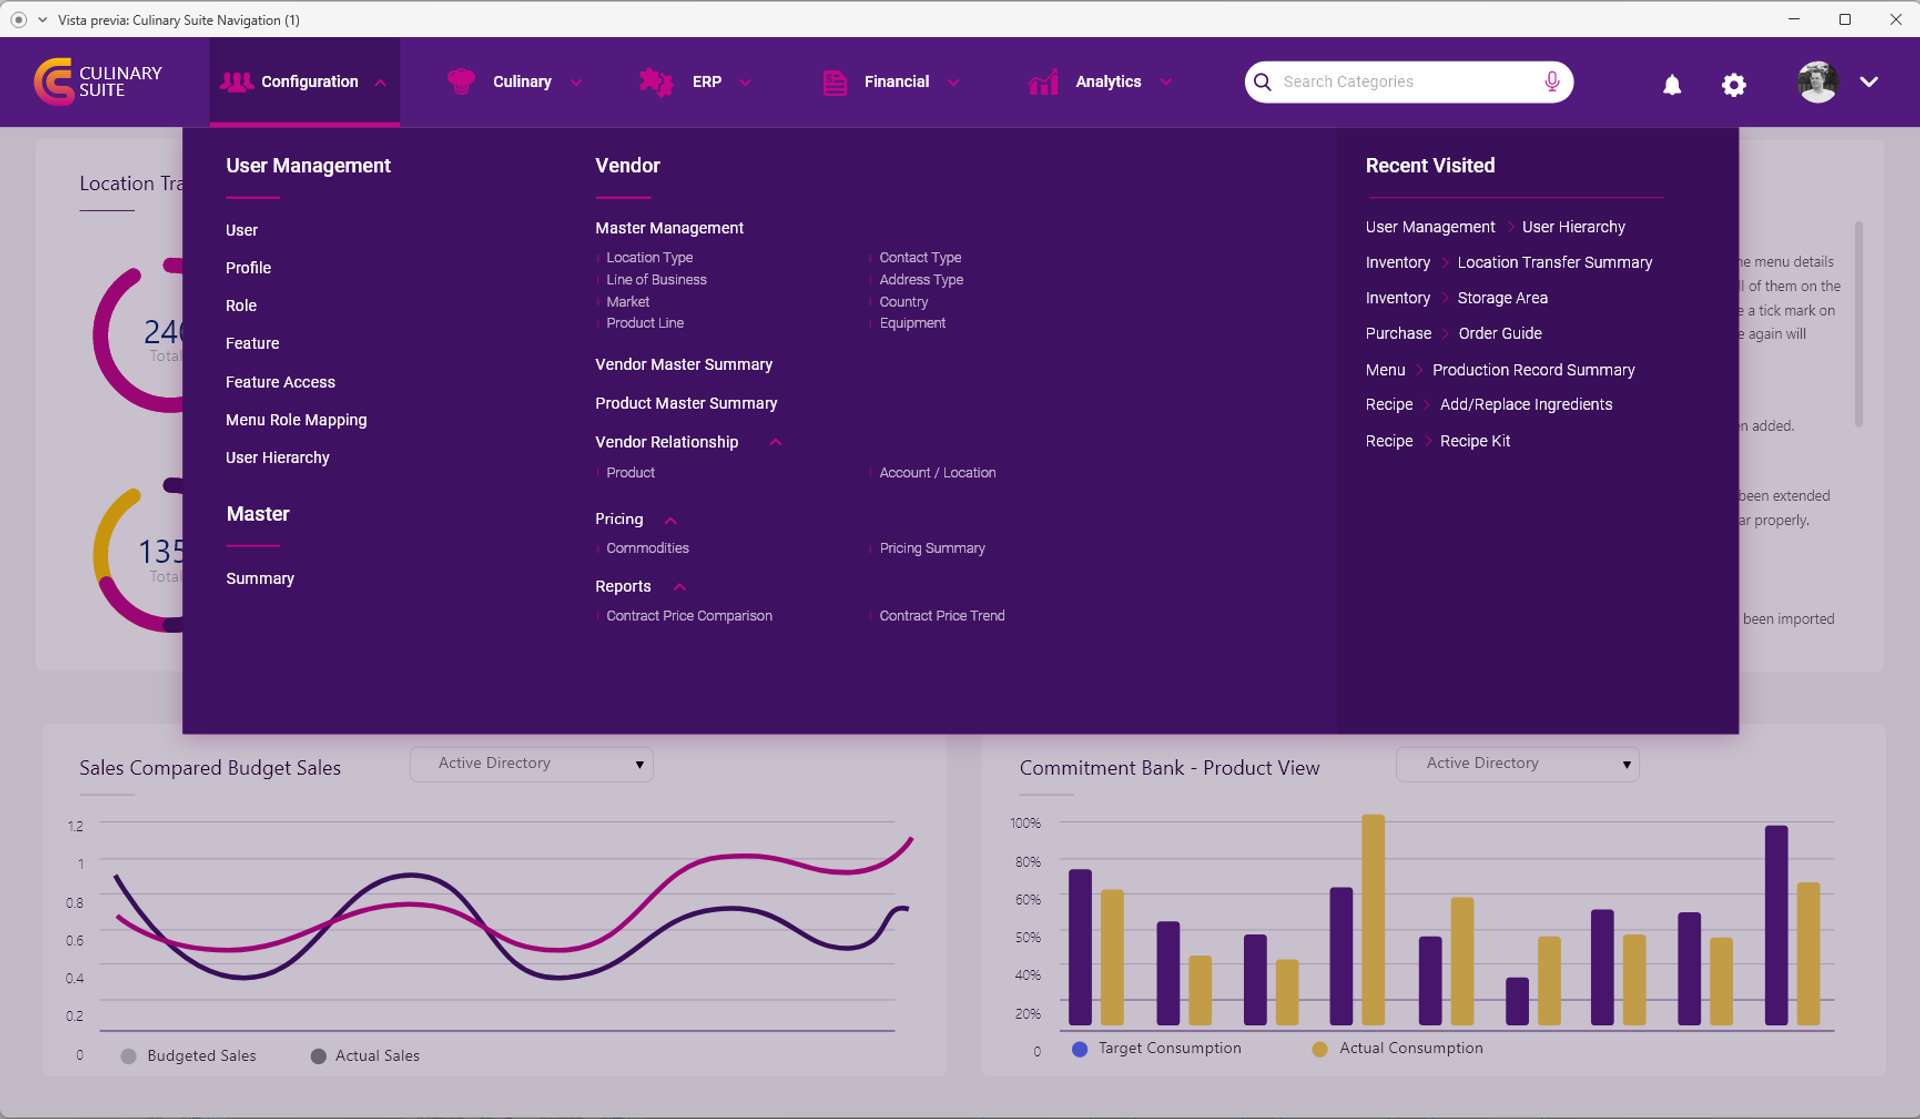
Task: Open recent Production Record Summary
Action: pos(1533,370)
